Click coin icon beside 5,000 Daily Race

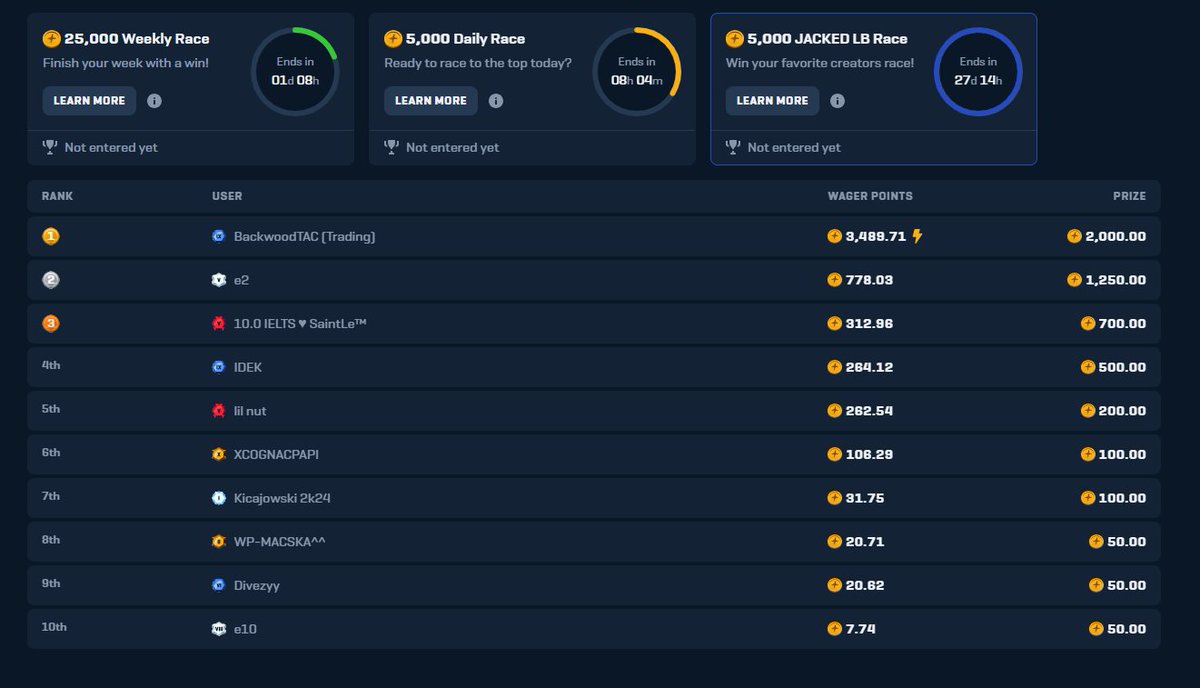[393, 39]
